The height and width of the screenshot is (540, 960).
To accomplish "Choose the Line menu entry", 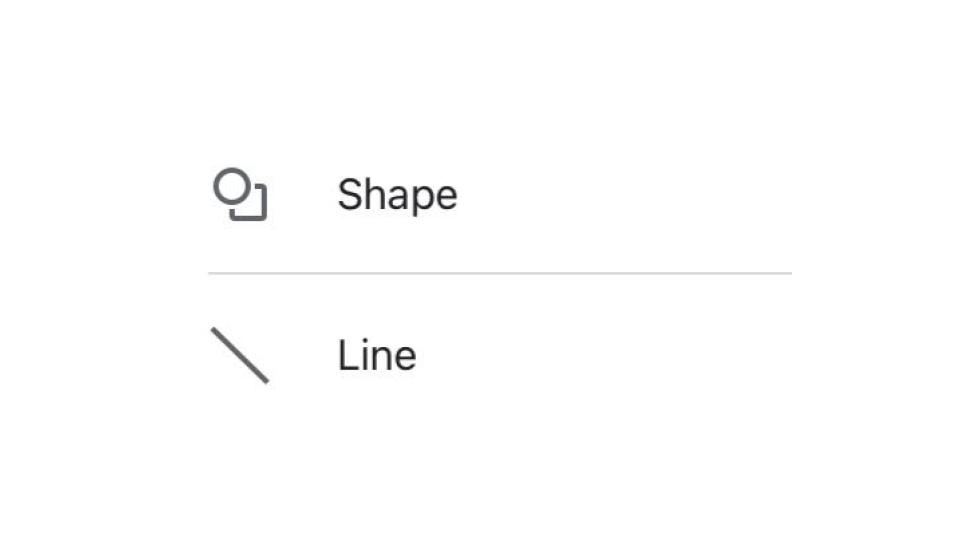I will tap(500, 355).
